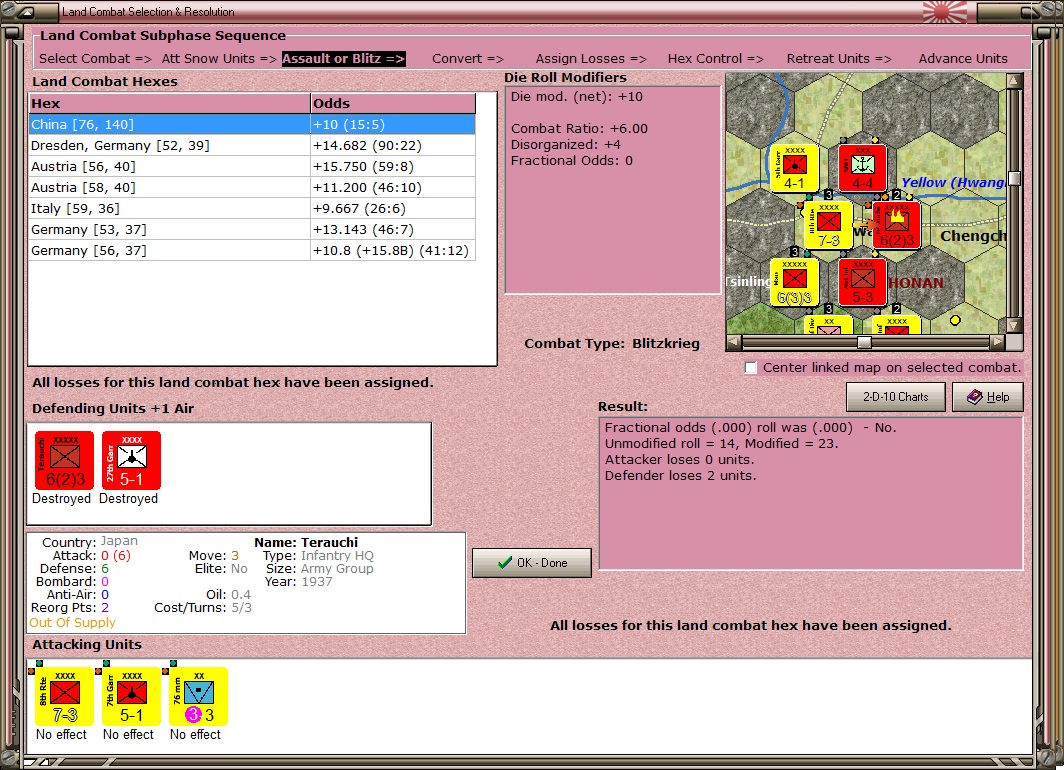
Task: Enable center linked map on selected combat
Action: (x=750, y=368)
